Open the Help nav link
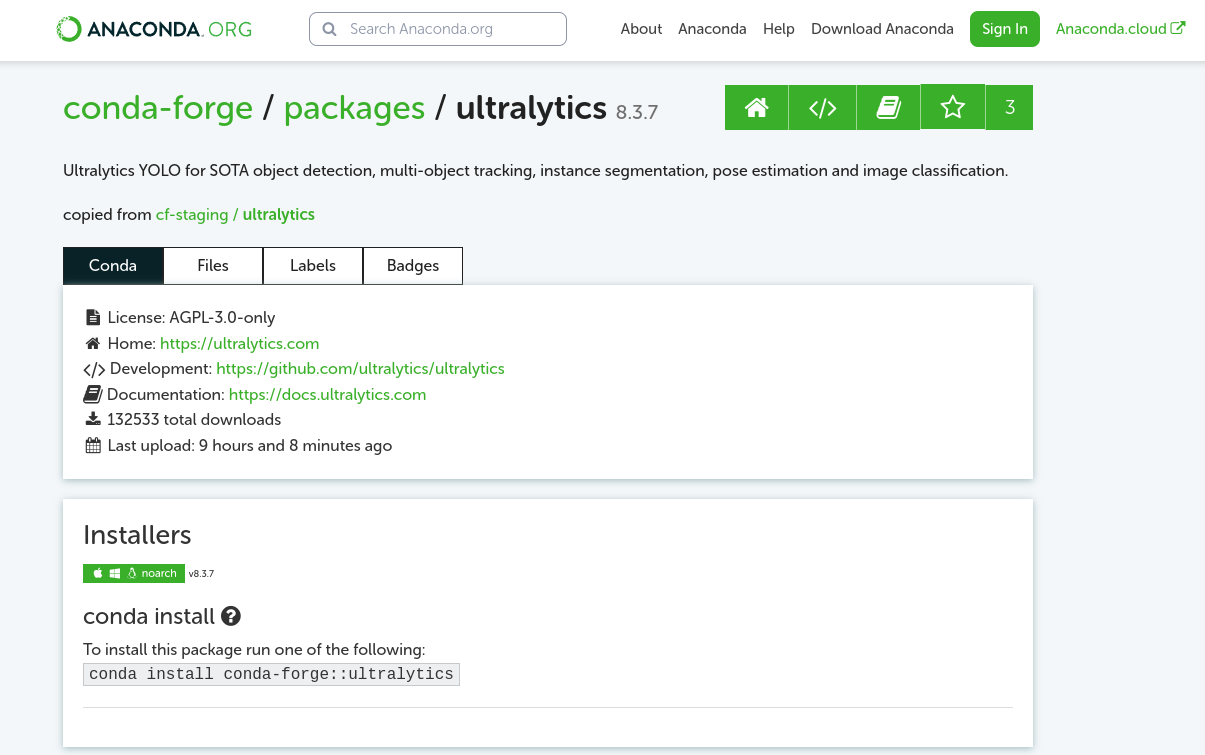This screenshot has width=1205, height=755. click(779, 29)
